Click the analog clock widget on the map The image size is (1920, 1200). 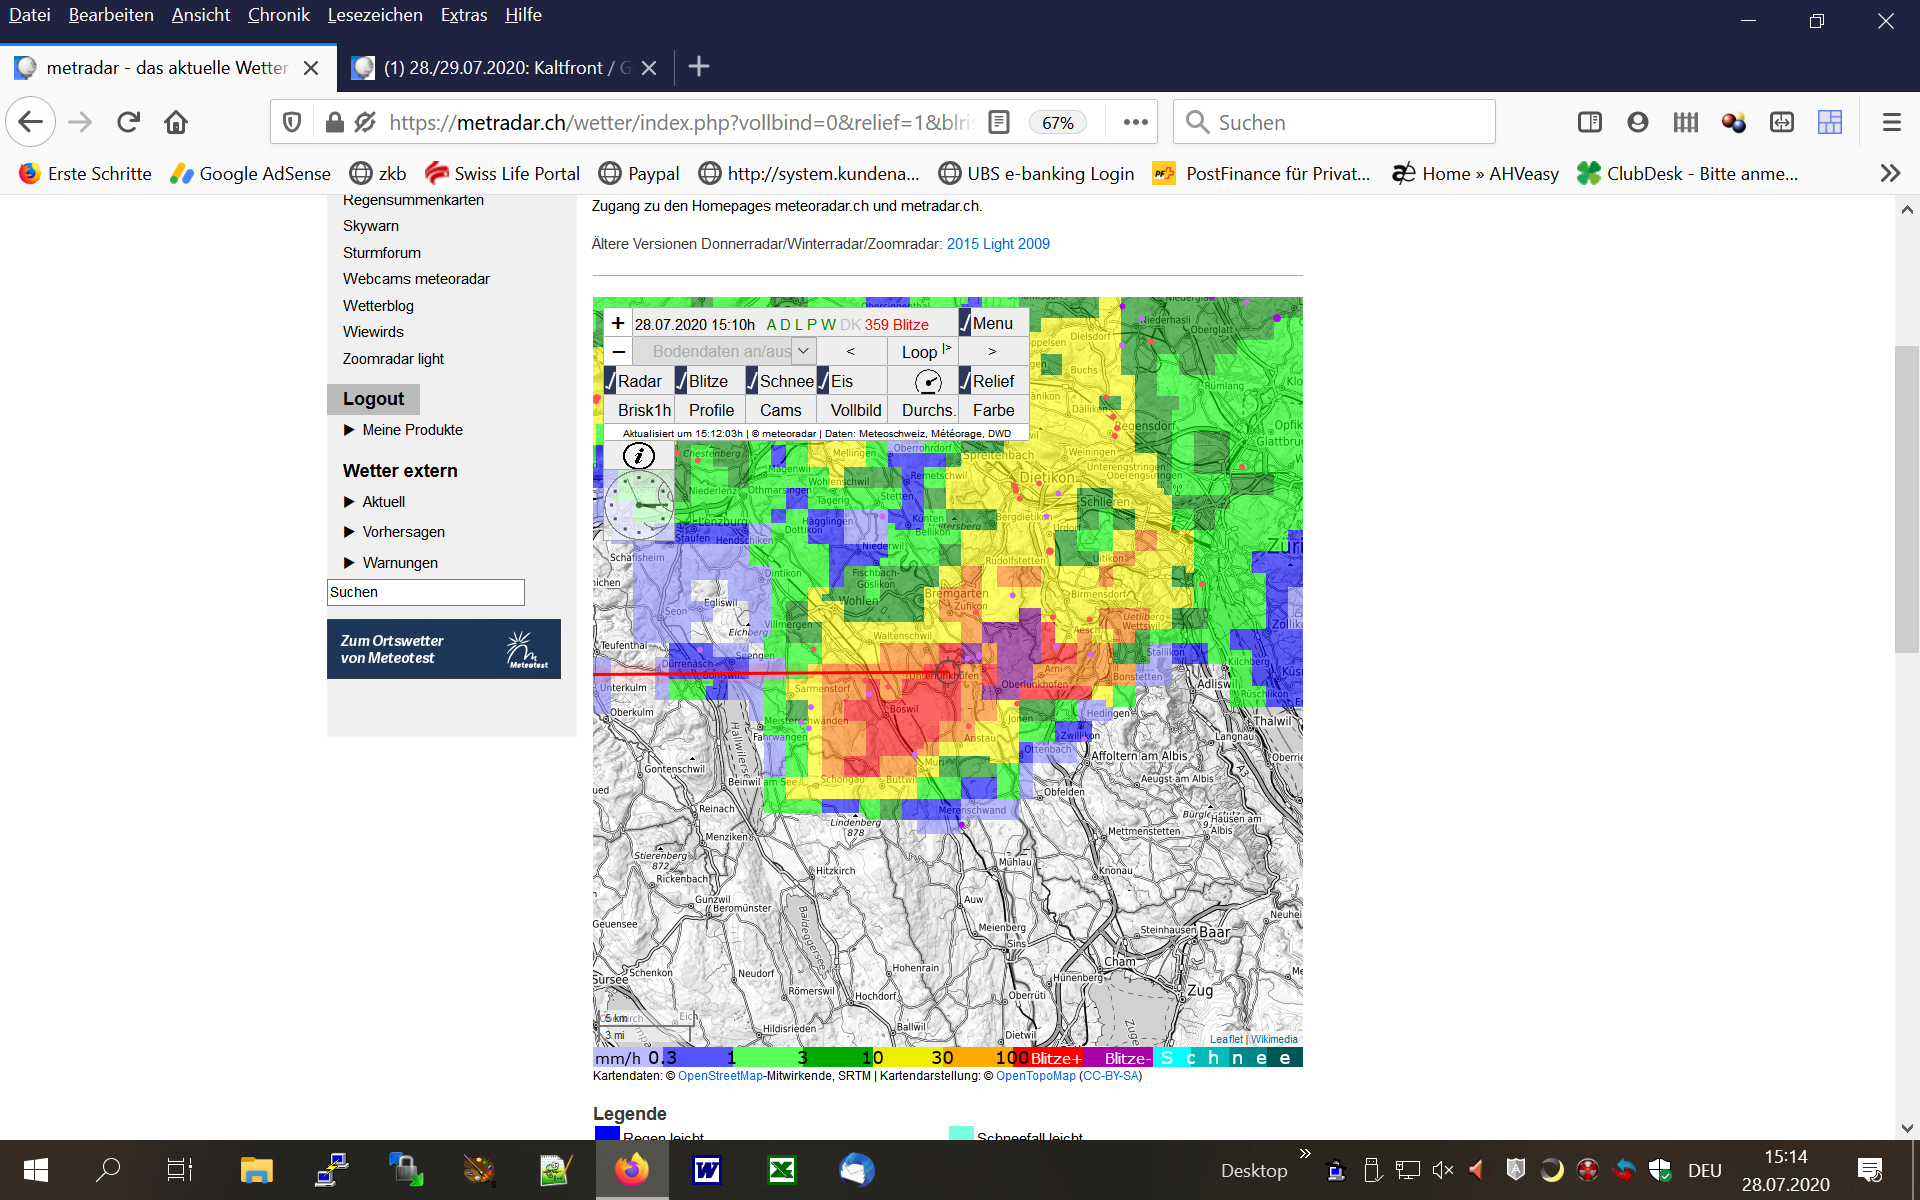click(x=639, y=505)
